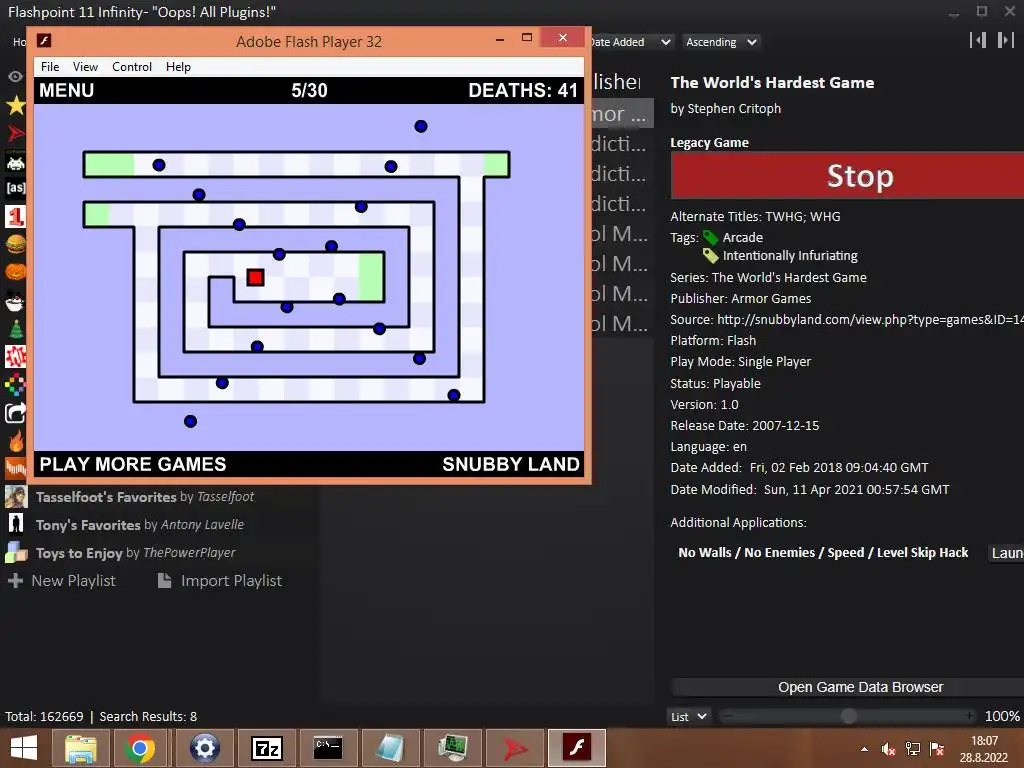The image size is (1024, 768).
Task: Open the Control menu in Flash Player
Action: 132,67
